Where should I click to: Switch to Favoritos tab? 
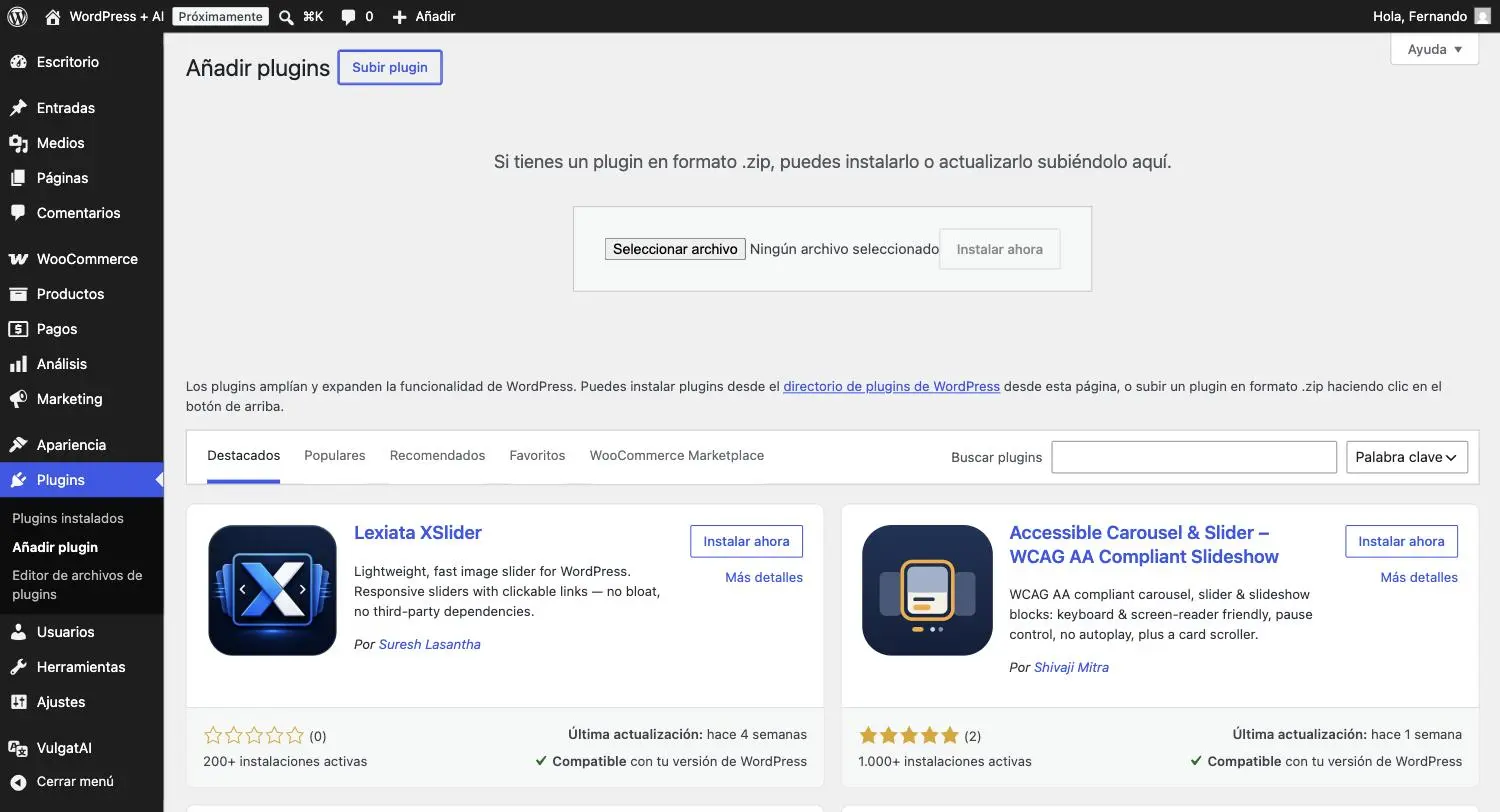click(537, 456)
